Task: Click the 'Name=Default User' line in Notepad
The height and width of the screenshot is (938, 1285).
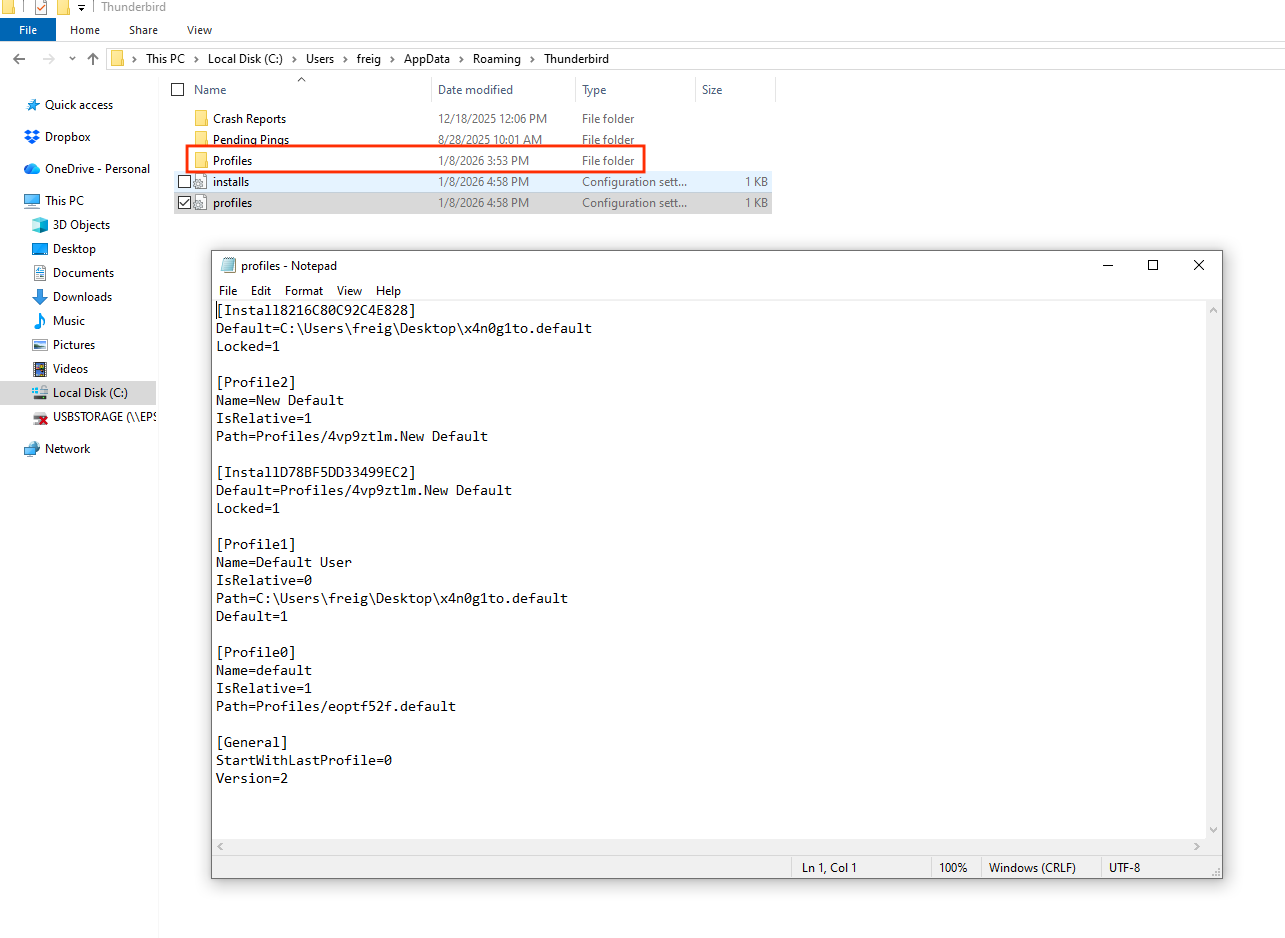Action: pyautogui.click(x=284, y=562)
